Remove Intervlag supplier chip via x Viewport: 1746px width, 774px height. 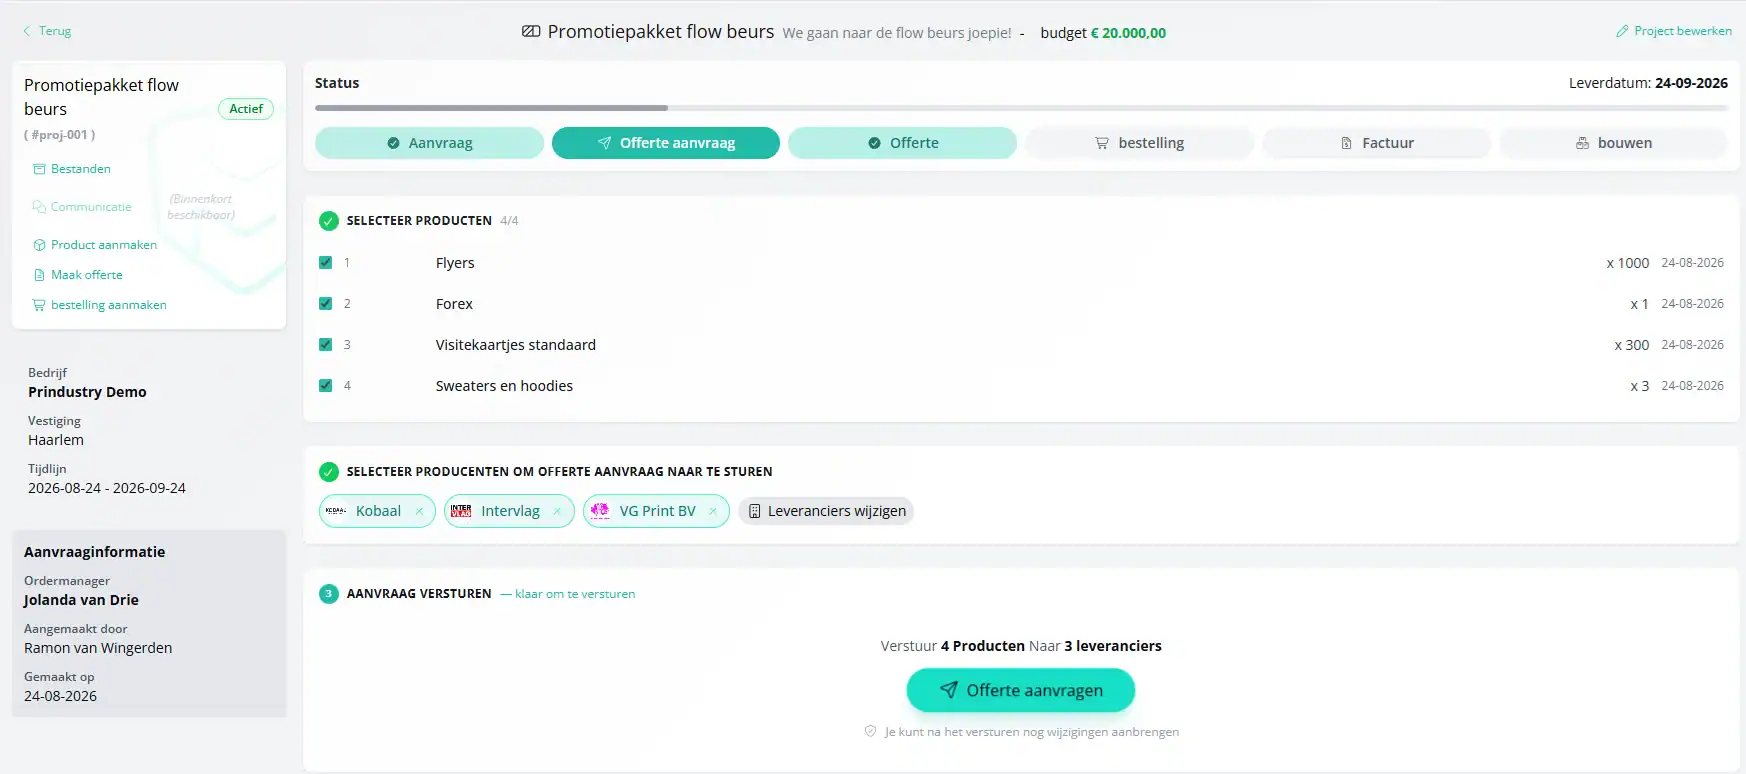pos(557,511)
